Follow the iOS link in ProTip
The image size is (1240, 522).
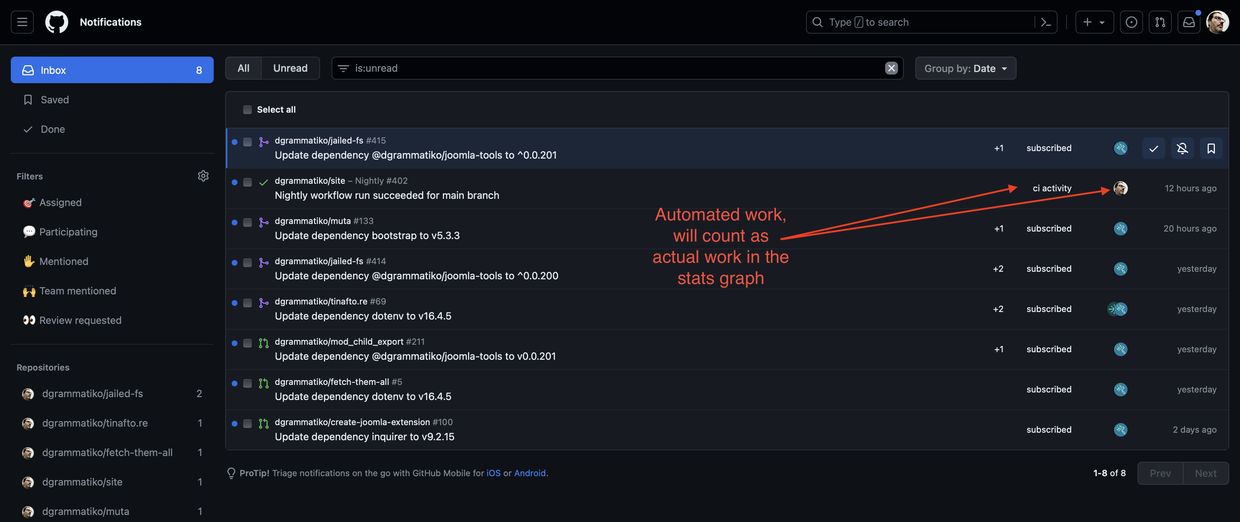click(493, 473)
